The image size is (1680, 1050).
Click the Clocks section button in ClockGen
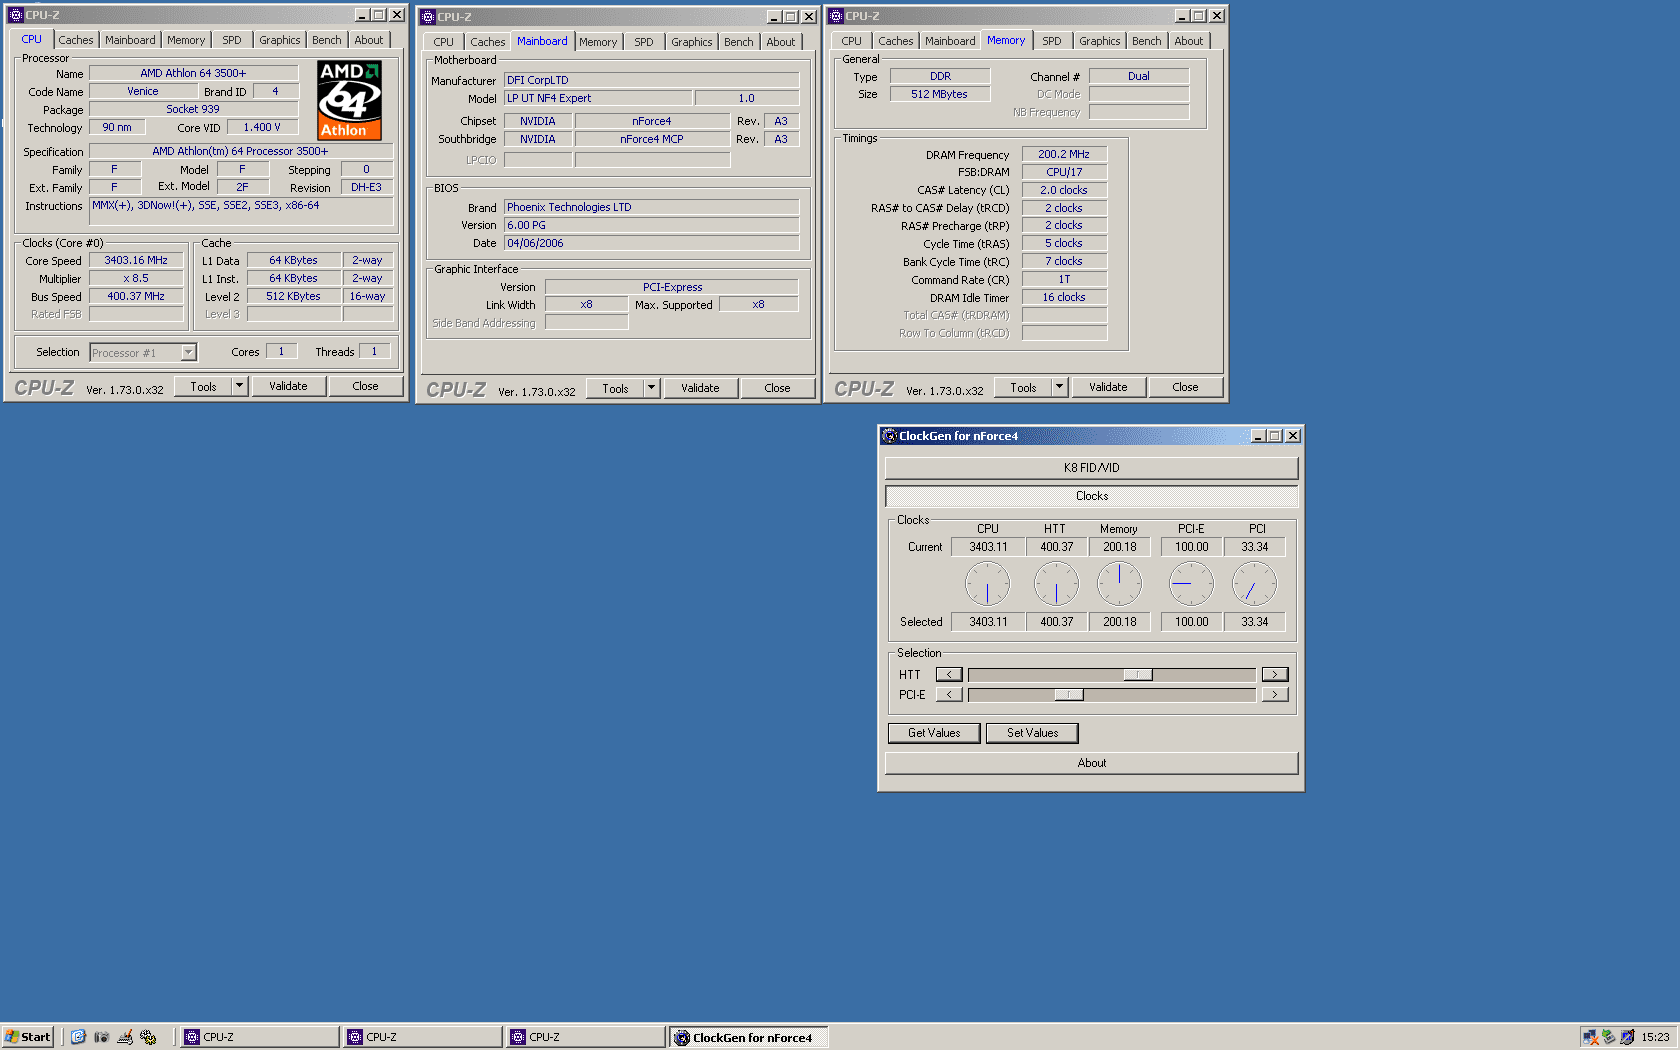1092,496
